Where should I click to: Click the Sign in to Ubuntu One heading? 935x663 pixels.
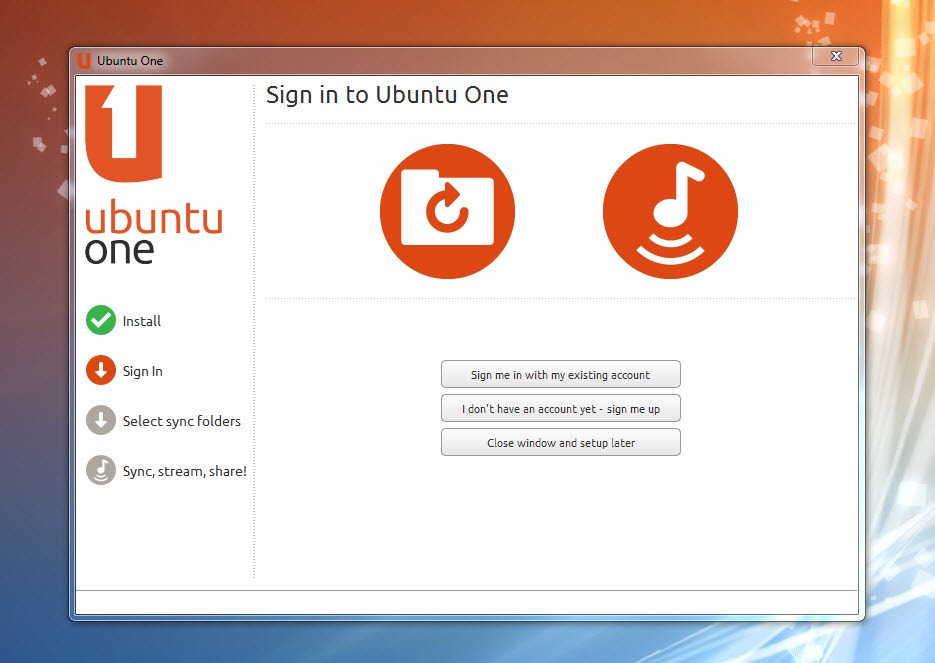[x=387, y=95]
